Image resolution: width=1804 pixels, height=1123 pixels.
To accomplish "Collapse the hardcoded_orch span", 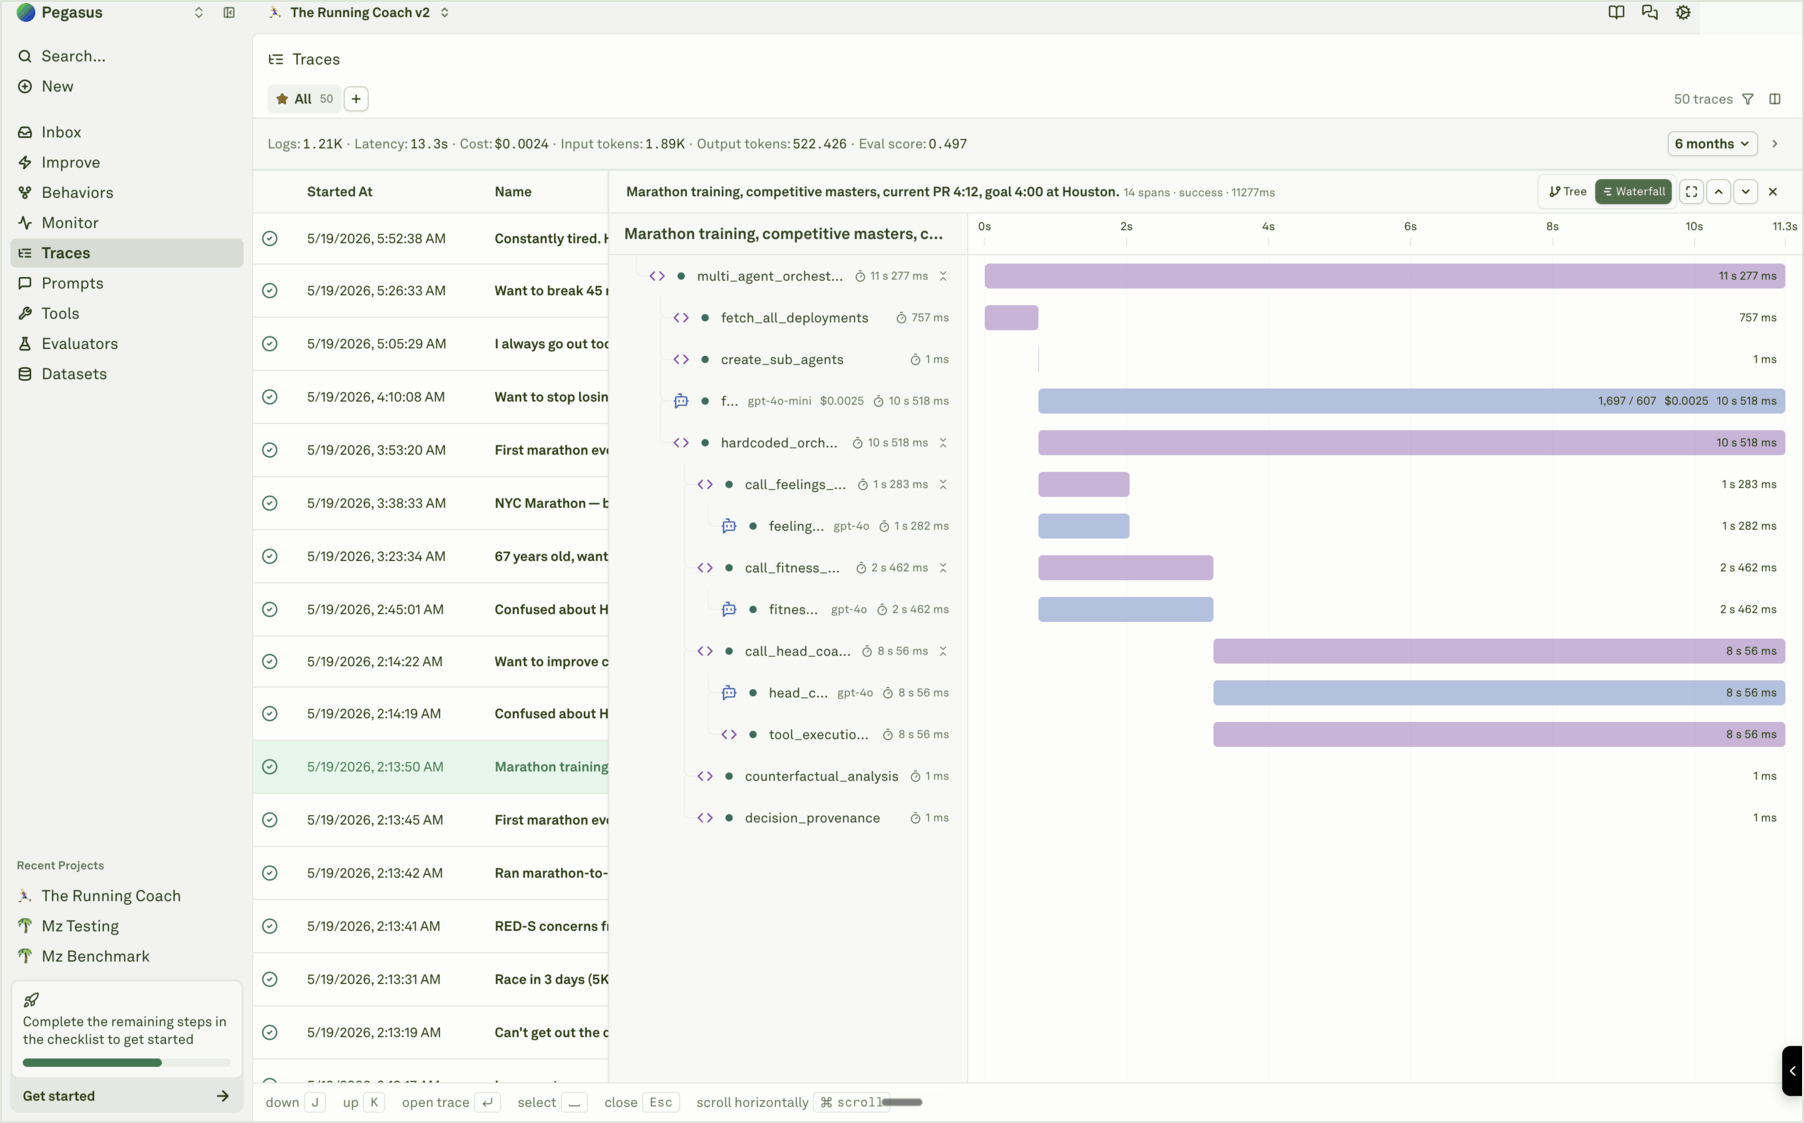I will (943, 443).
